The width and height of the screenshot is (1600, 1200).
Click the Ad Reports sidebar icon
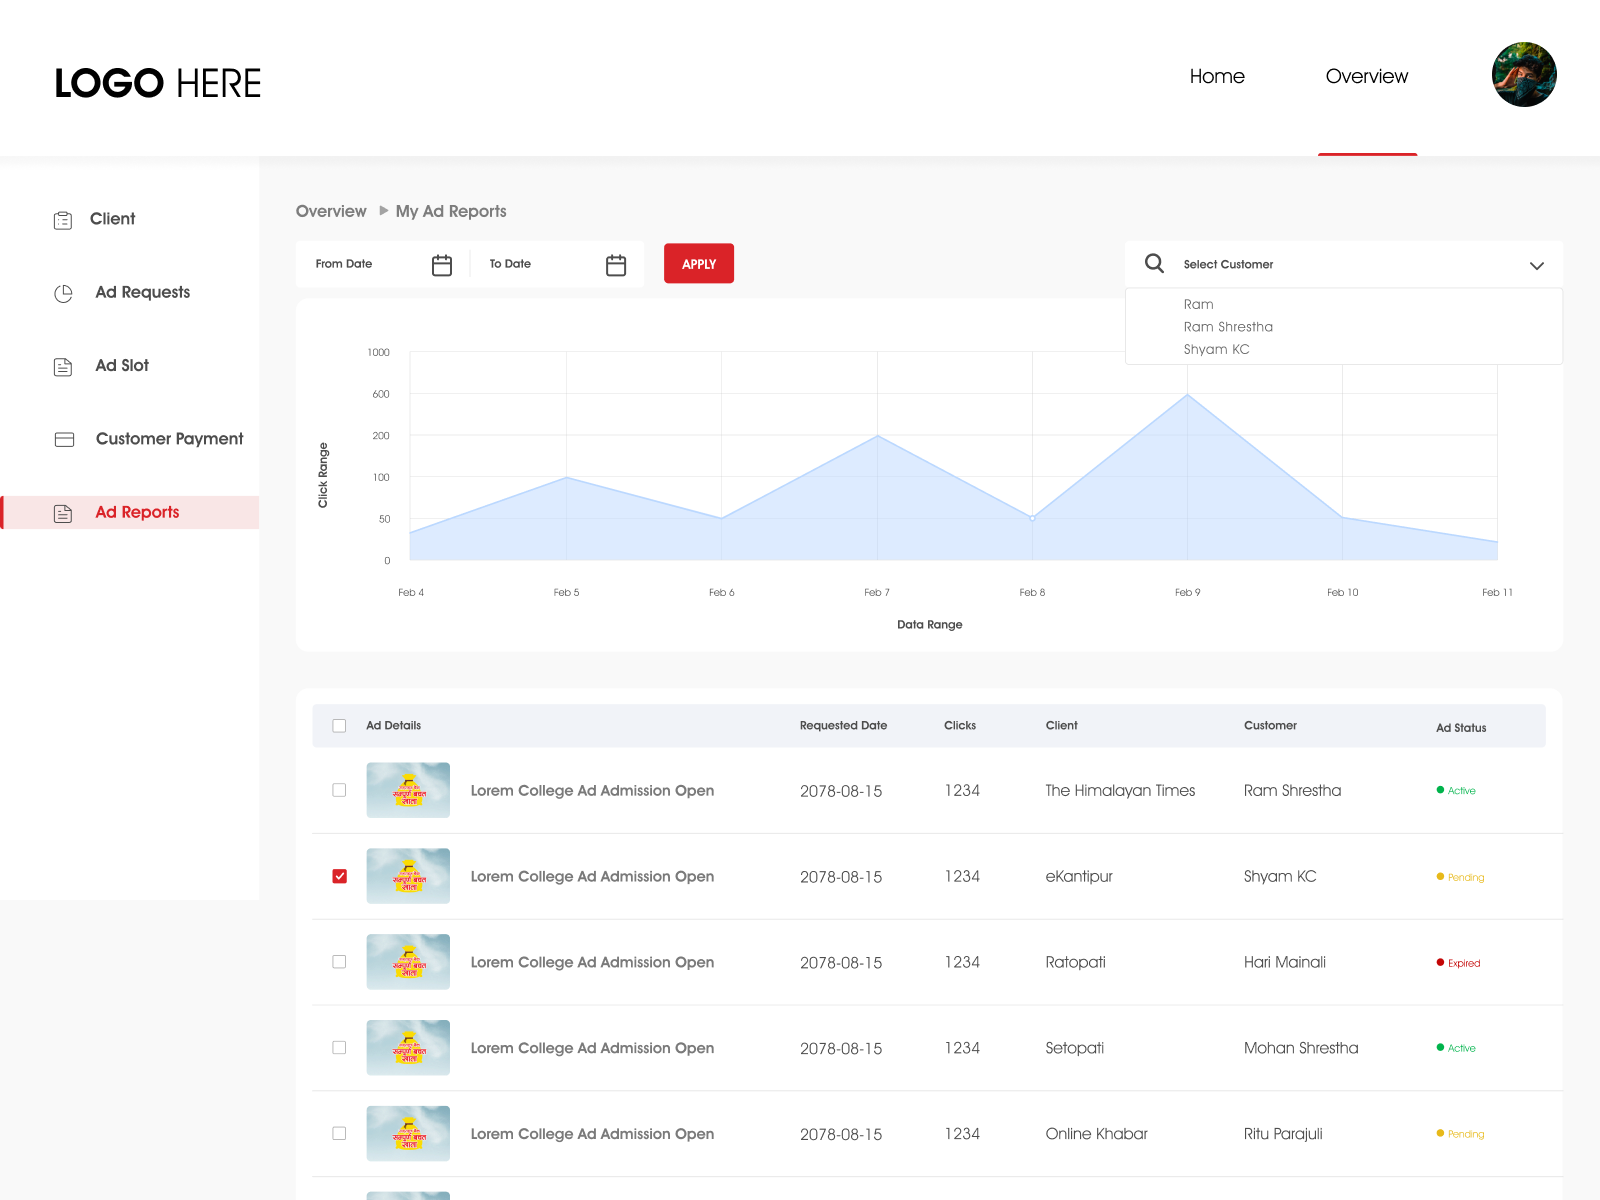click(x=63, y=512)
